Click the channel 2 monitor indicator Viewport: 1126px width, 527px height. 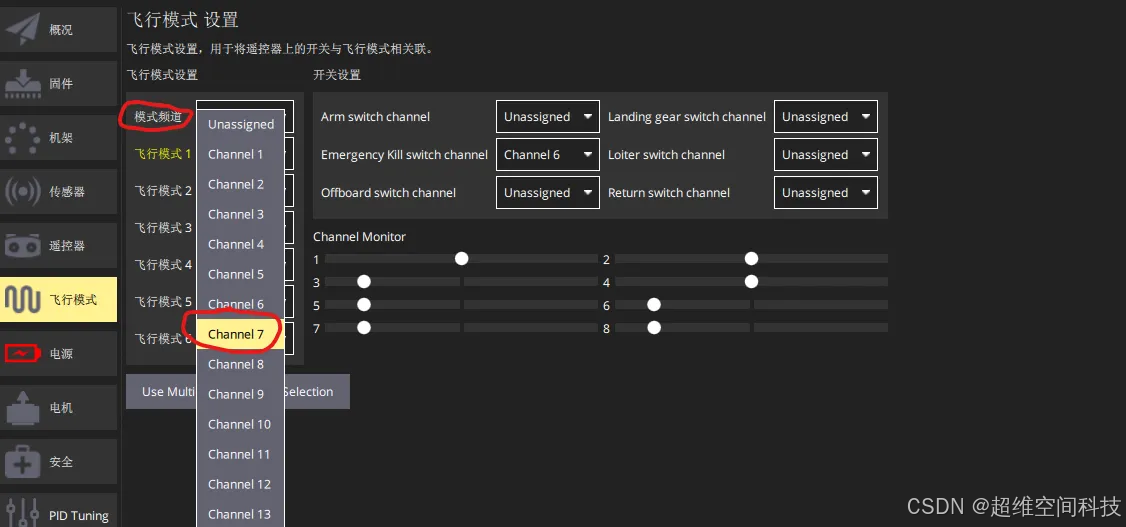click(x=751, y=258)
